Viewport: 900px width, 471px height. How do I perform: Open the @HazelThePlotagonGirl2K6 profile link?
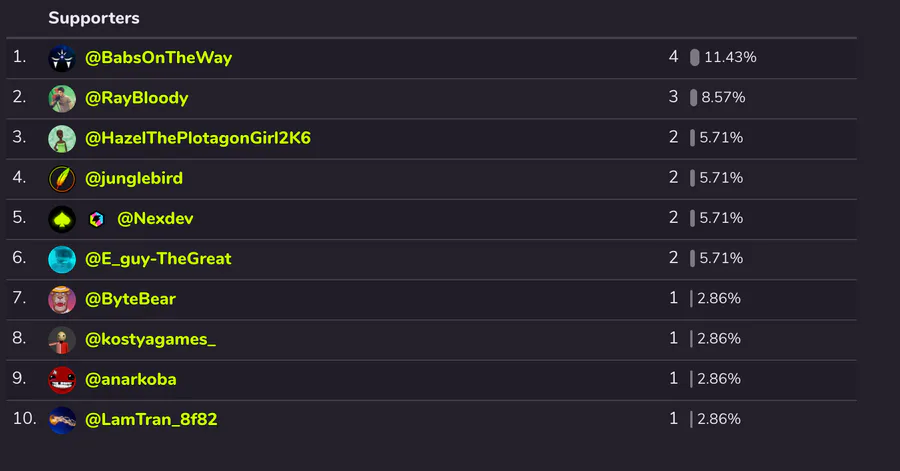click(x=198, y=138)
